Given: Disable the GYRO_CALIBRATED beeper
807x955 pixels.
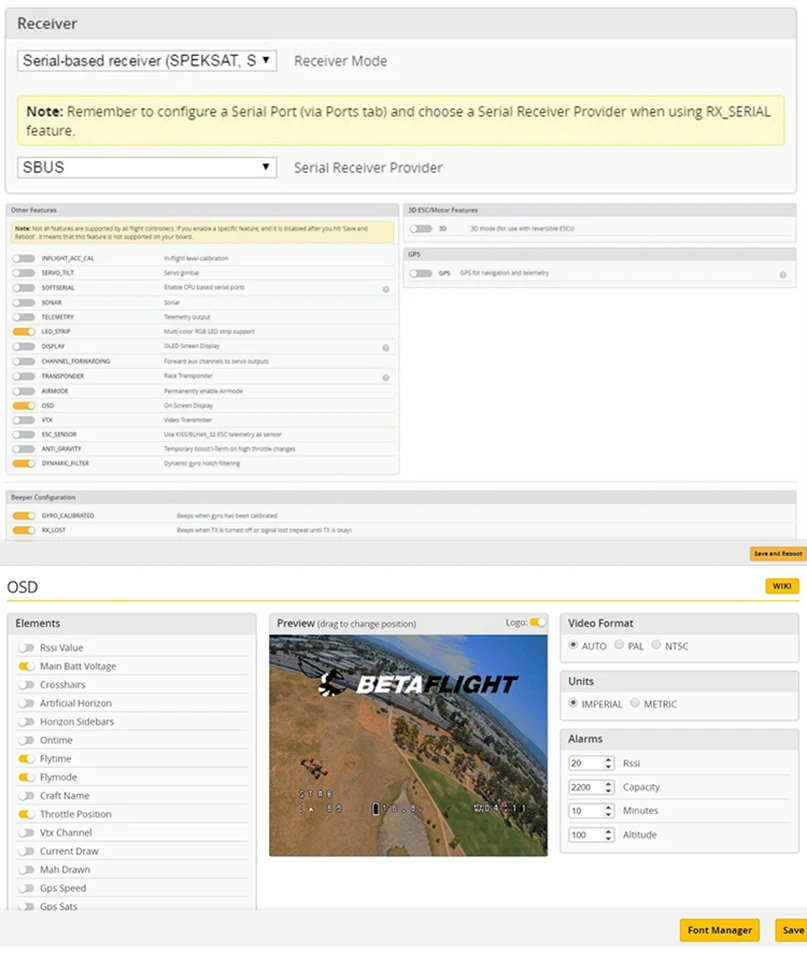Looking at the screenshot, I should click(24, 516).
